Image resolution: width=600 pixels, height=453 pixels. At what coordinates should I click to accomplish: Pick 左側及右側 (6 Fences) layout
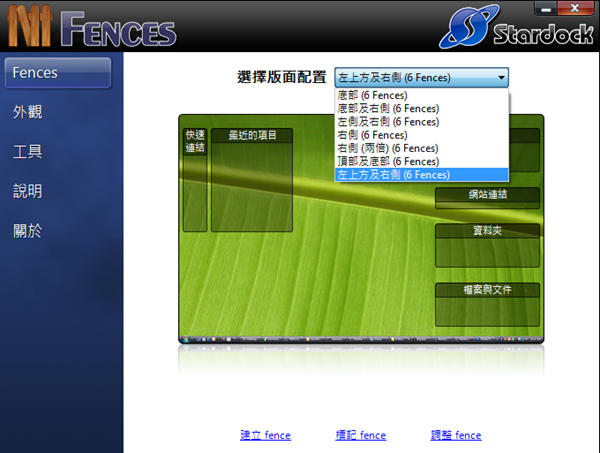421,122
